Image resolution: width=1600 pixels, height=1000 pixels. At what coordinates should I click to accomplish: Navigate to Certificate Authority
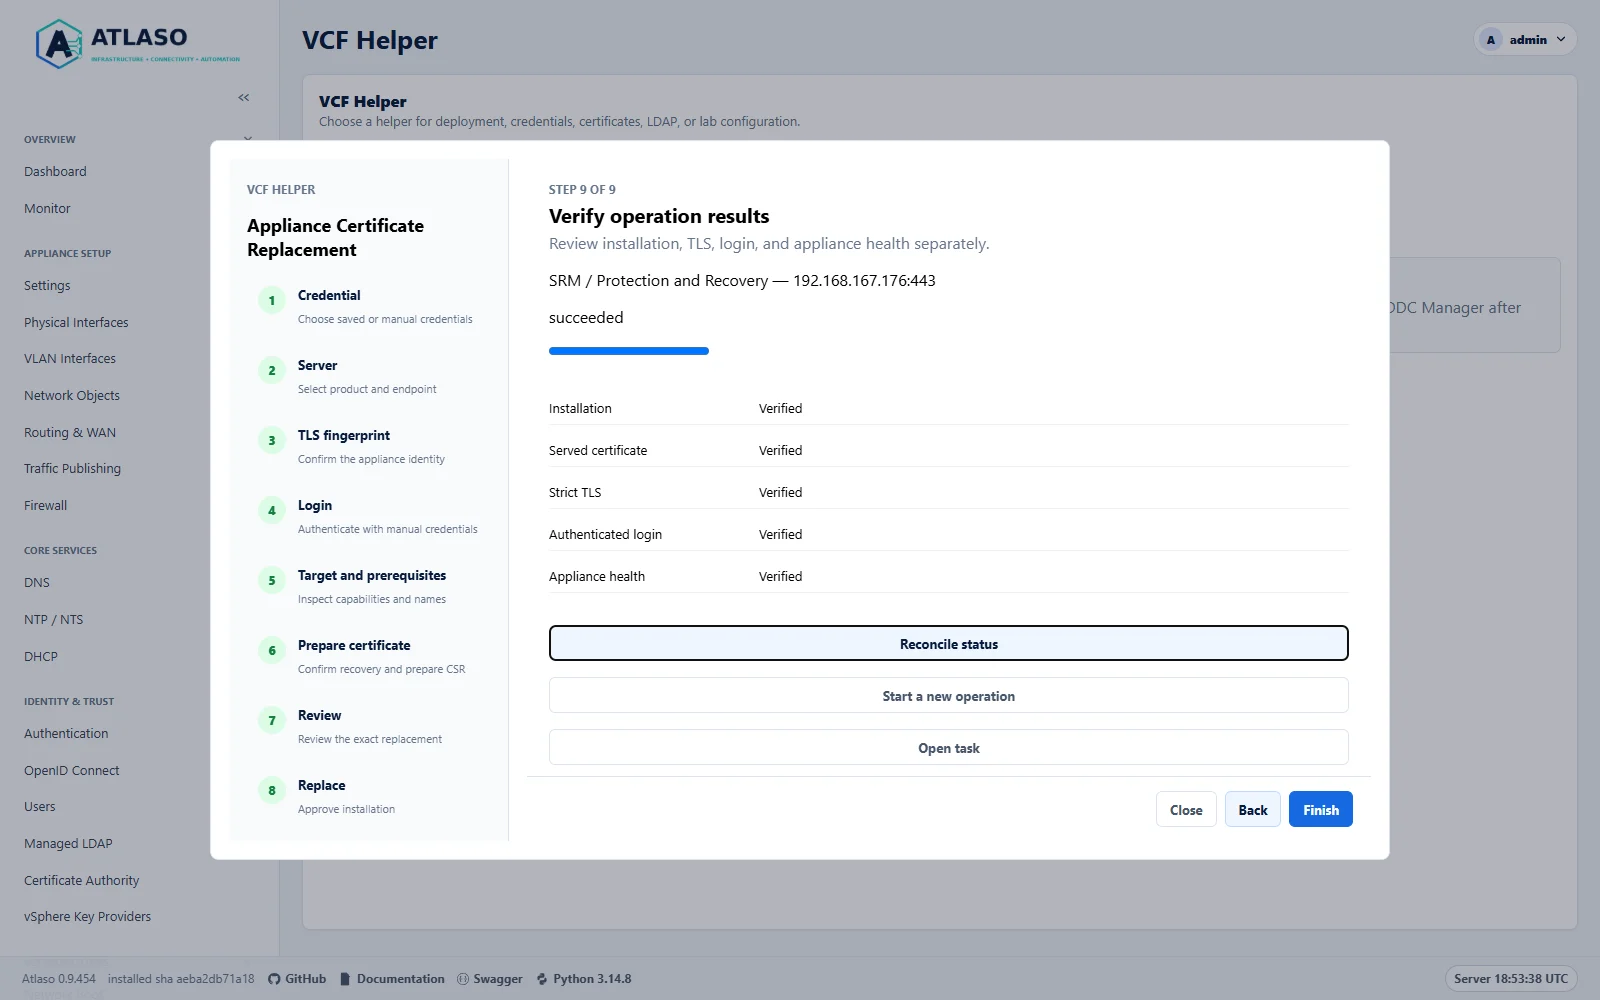click(81, 881)
